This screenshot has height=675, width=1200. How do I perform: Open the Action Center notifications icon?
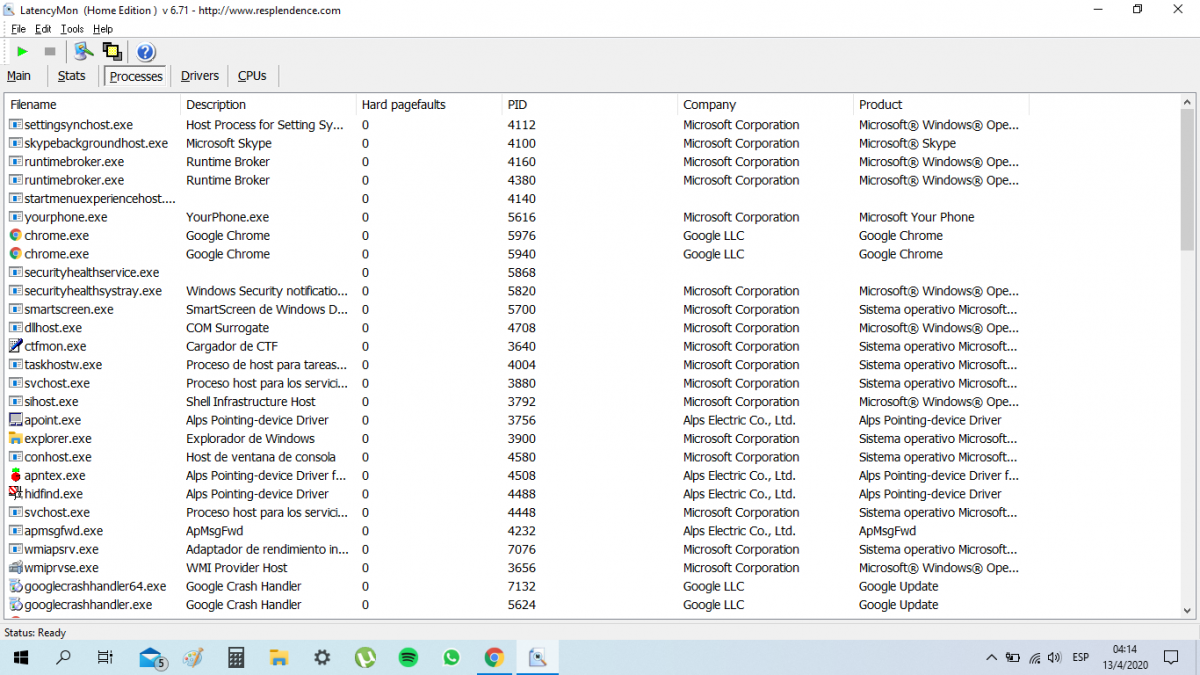1172,657
